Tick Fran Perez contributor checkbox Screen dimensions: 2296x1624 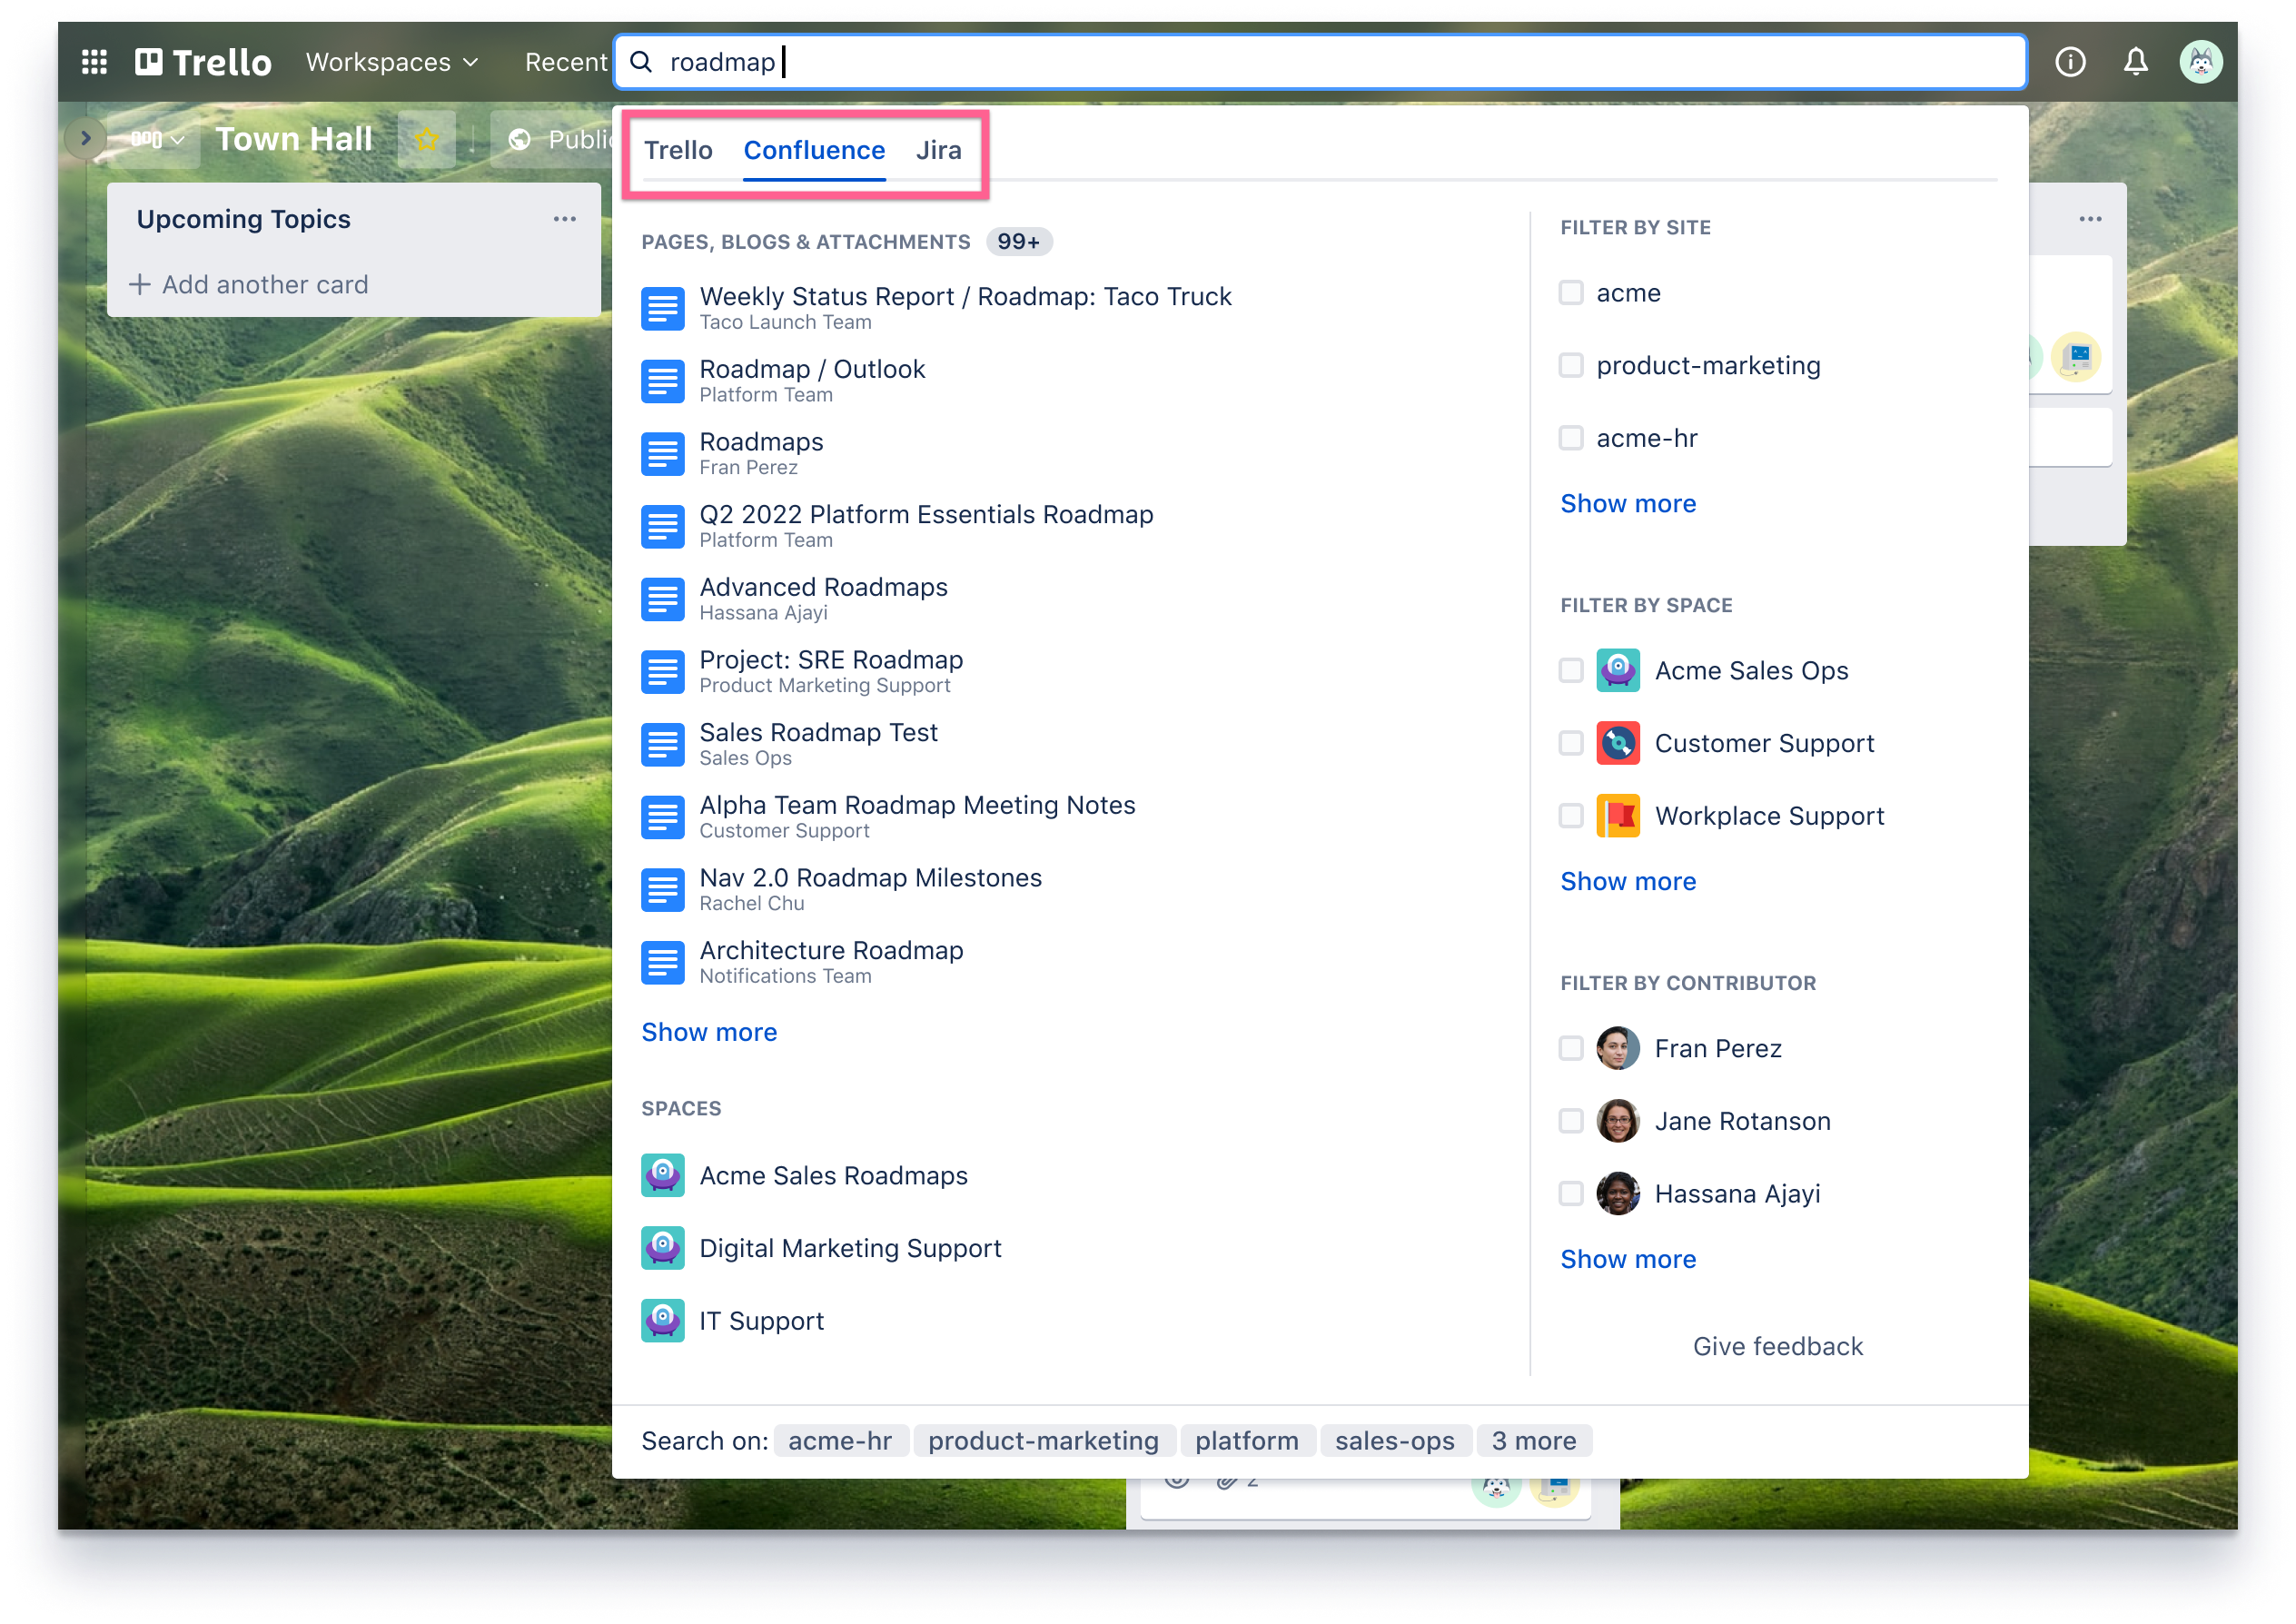pyautogui.click(x=1571, y=1048)
